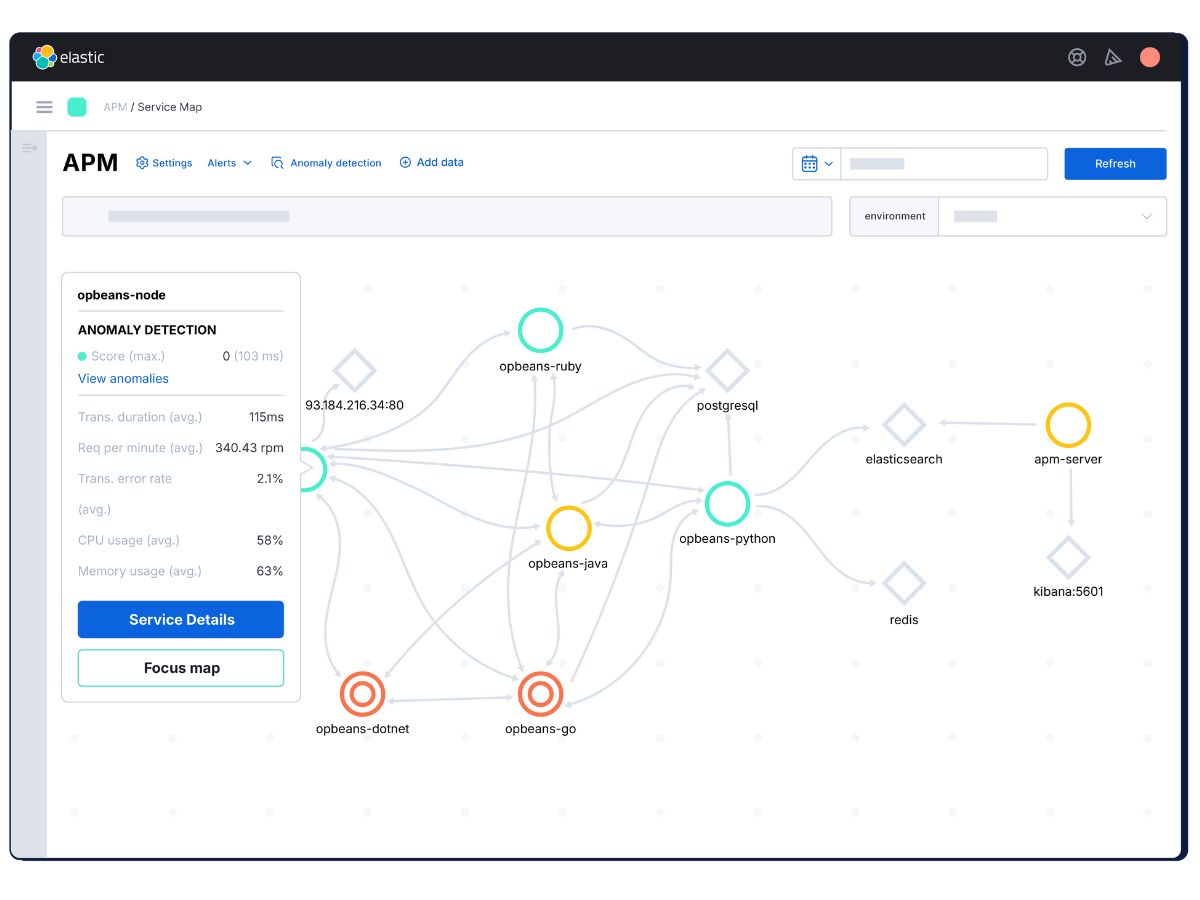Select the opbeans-ruby service node
The height and width of the screenshot is (900, 1200).
pos(540,330)
